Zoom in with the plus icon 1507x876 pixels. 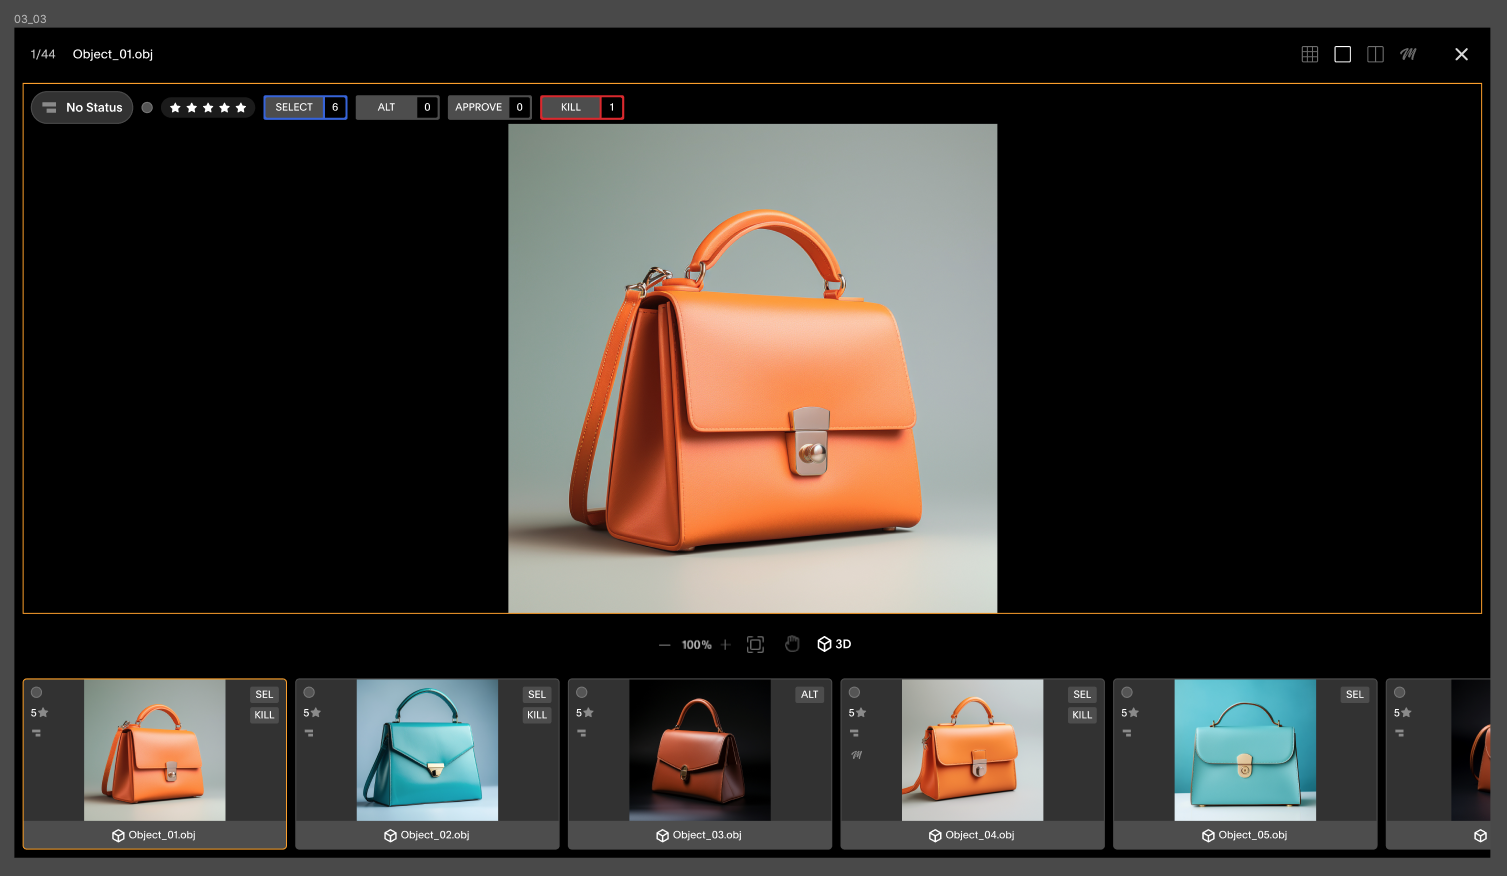[x=726, y=645]
